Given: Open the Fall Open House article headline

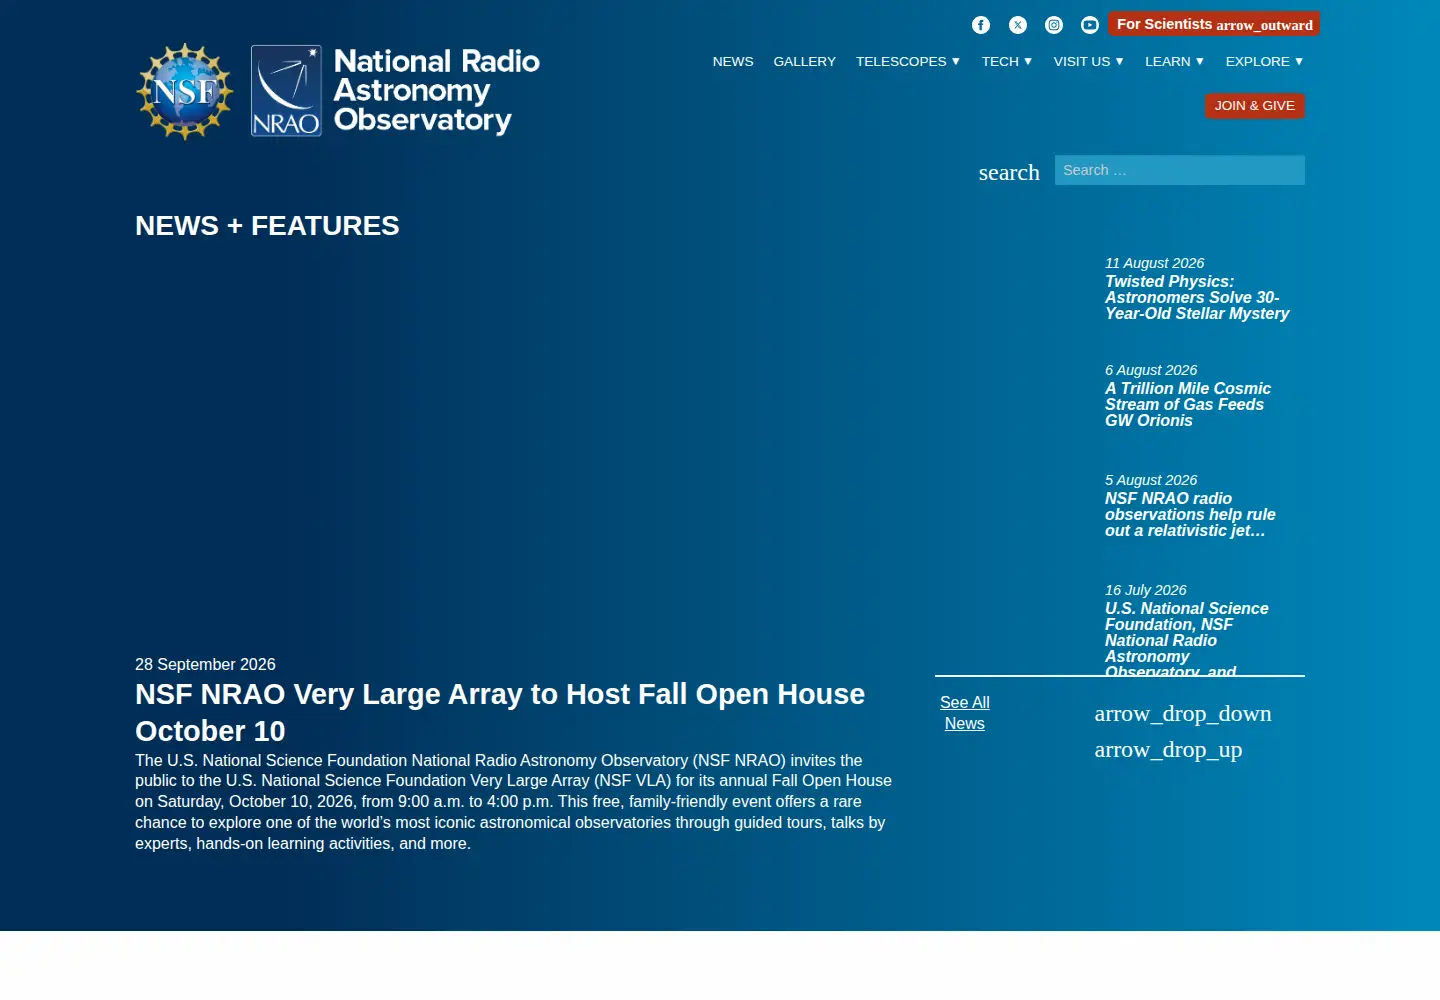Looking at the screenshot, I should [x=500, y=713].
